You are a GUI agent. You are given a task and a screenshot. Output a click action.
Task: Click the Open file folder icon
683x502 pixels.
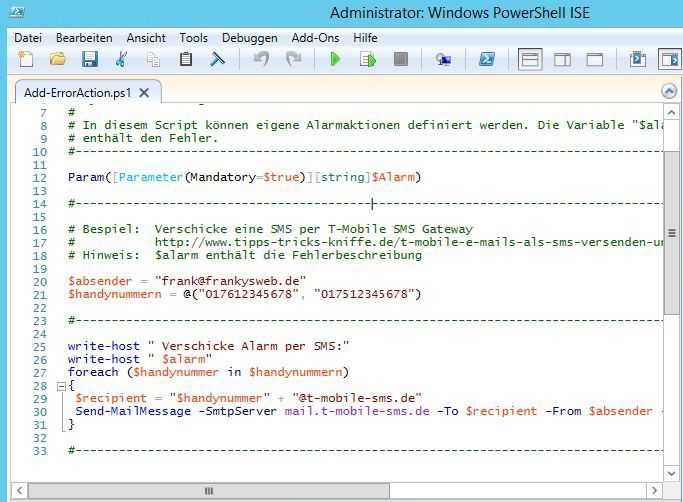pyautogui.click(x=58, y=60)
